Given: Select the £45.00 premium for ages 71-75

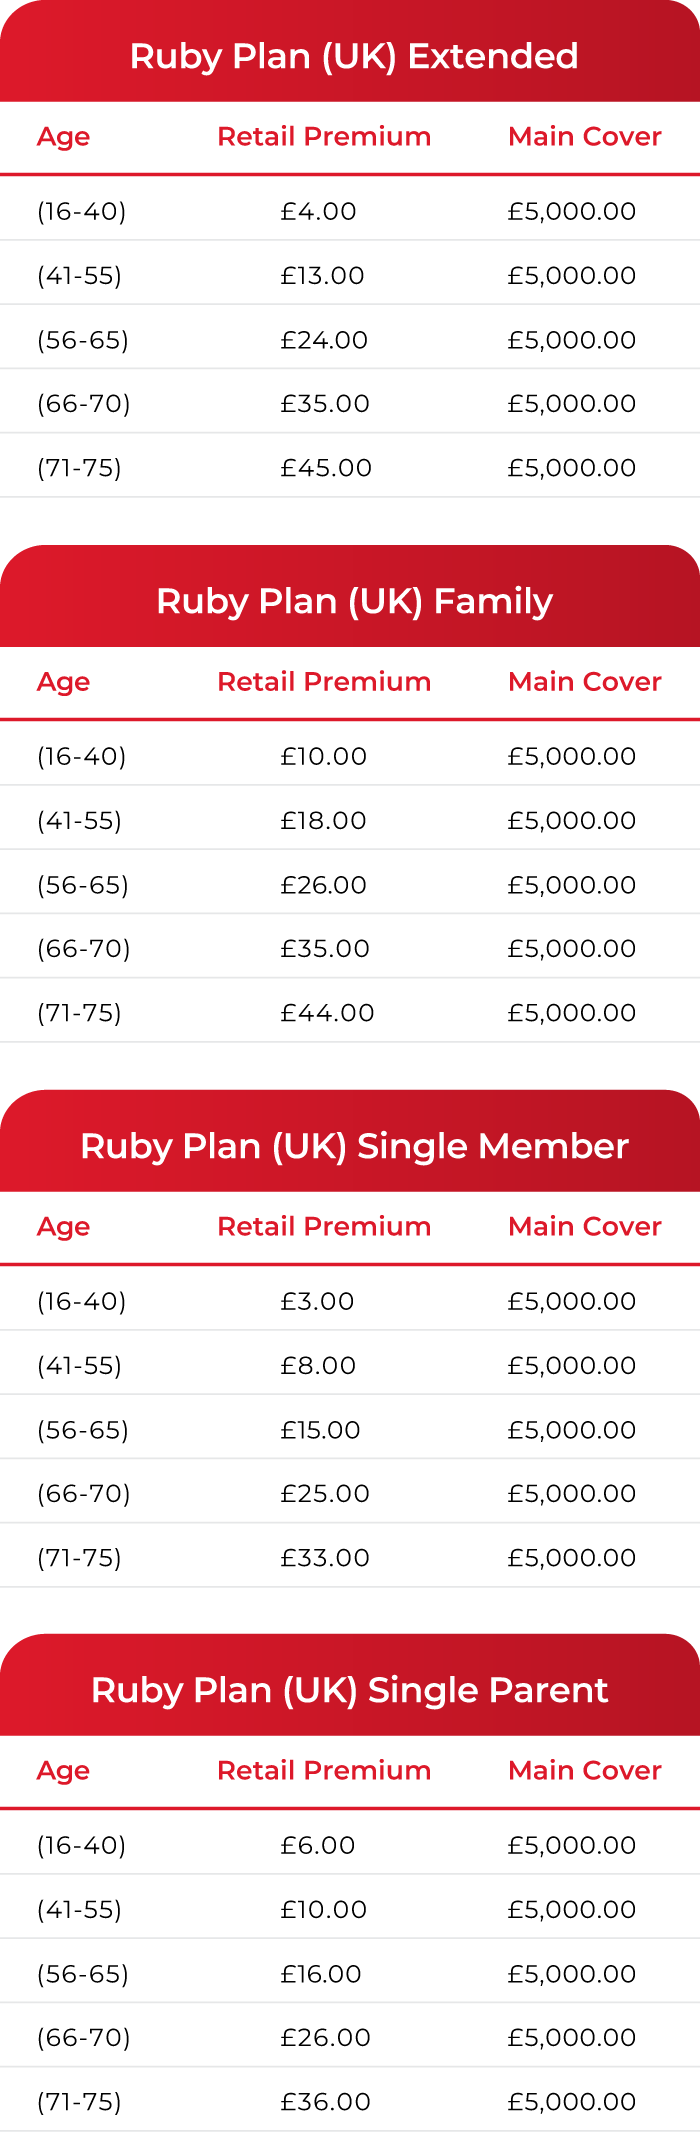Looking at the screenshot, I should (x=326, y=468).
